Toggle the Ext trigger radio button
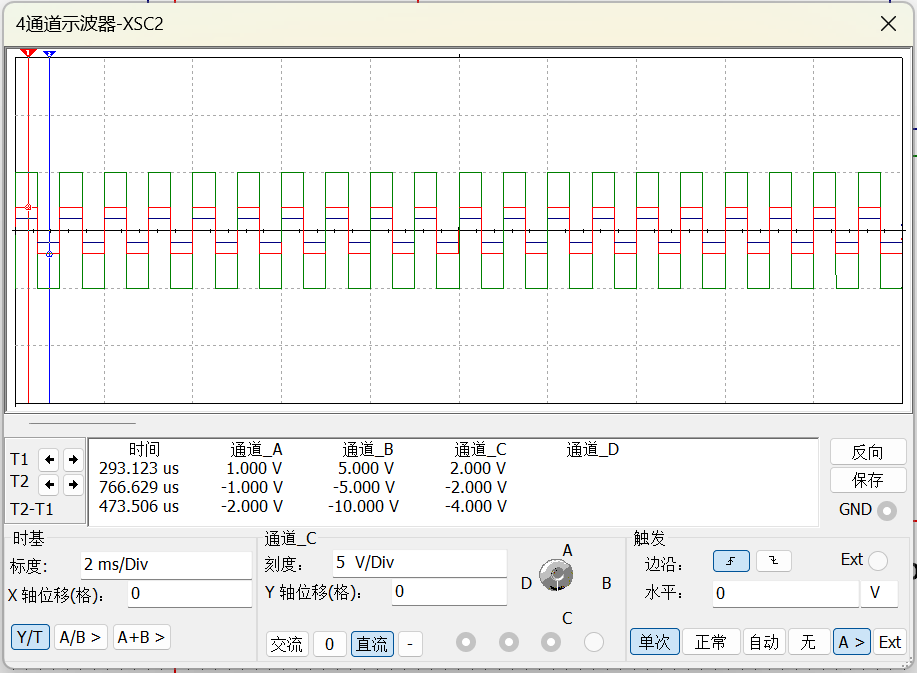Screen dimensions: 917x673 click(x=878, y=561)
